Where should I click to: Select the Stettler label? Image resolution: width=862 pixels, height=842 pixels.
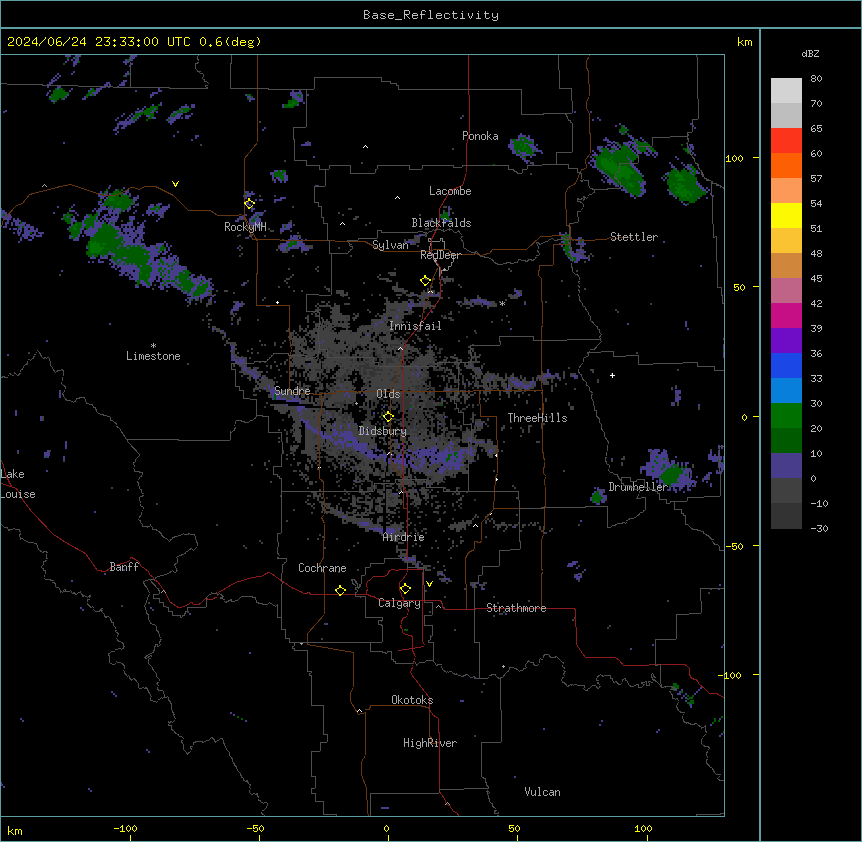pos(634,237)
